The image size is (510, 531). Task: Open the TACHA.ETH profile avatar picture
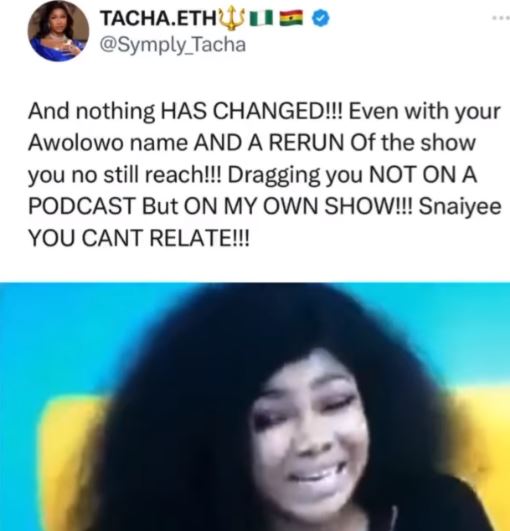pos(58,31)
